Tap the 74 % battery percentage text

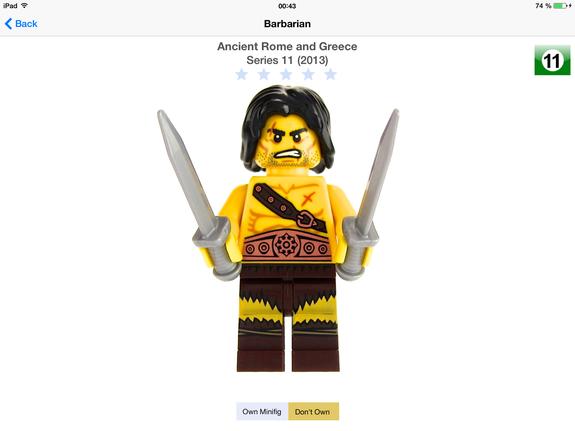coord(543,6)
